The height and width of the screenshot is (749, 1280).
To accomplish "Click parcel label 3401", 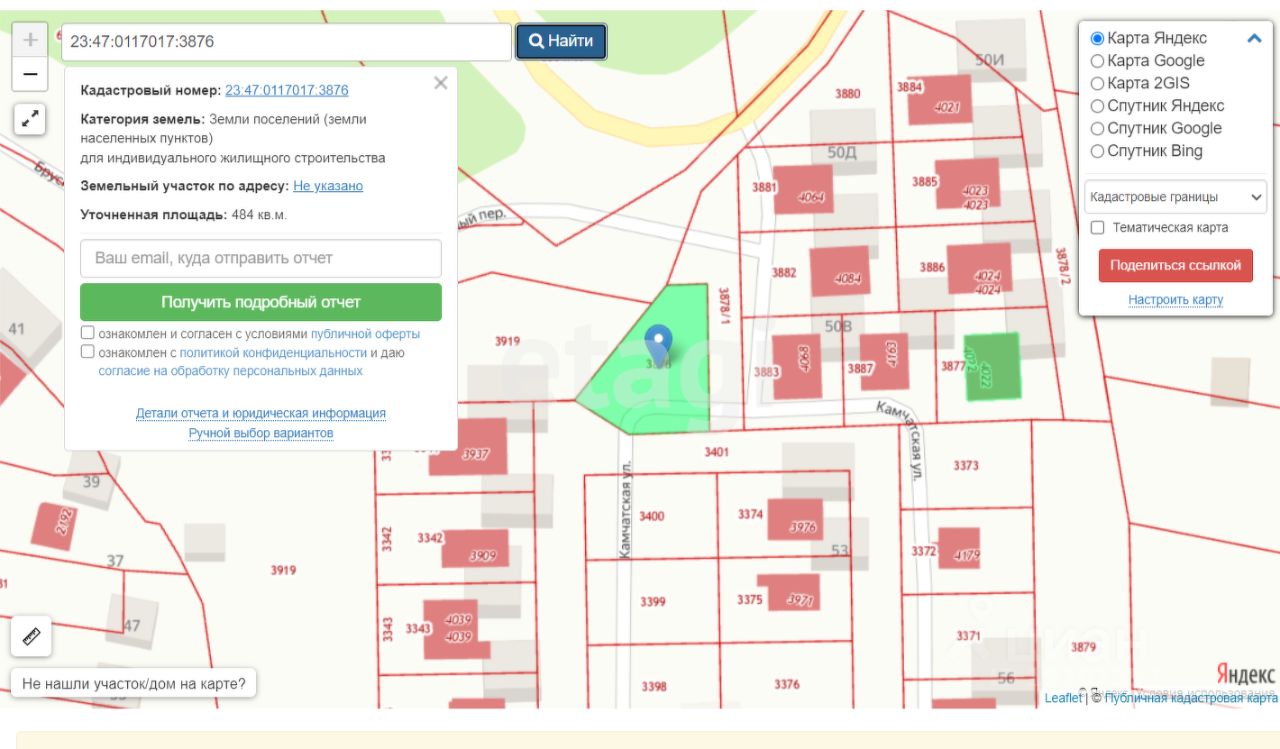I will point(716,452).
